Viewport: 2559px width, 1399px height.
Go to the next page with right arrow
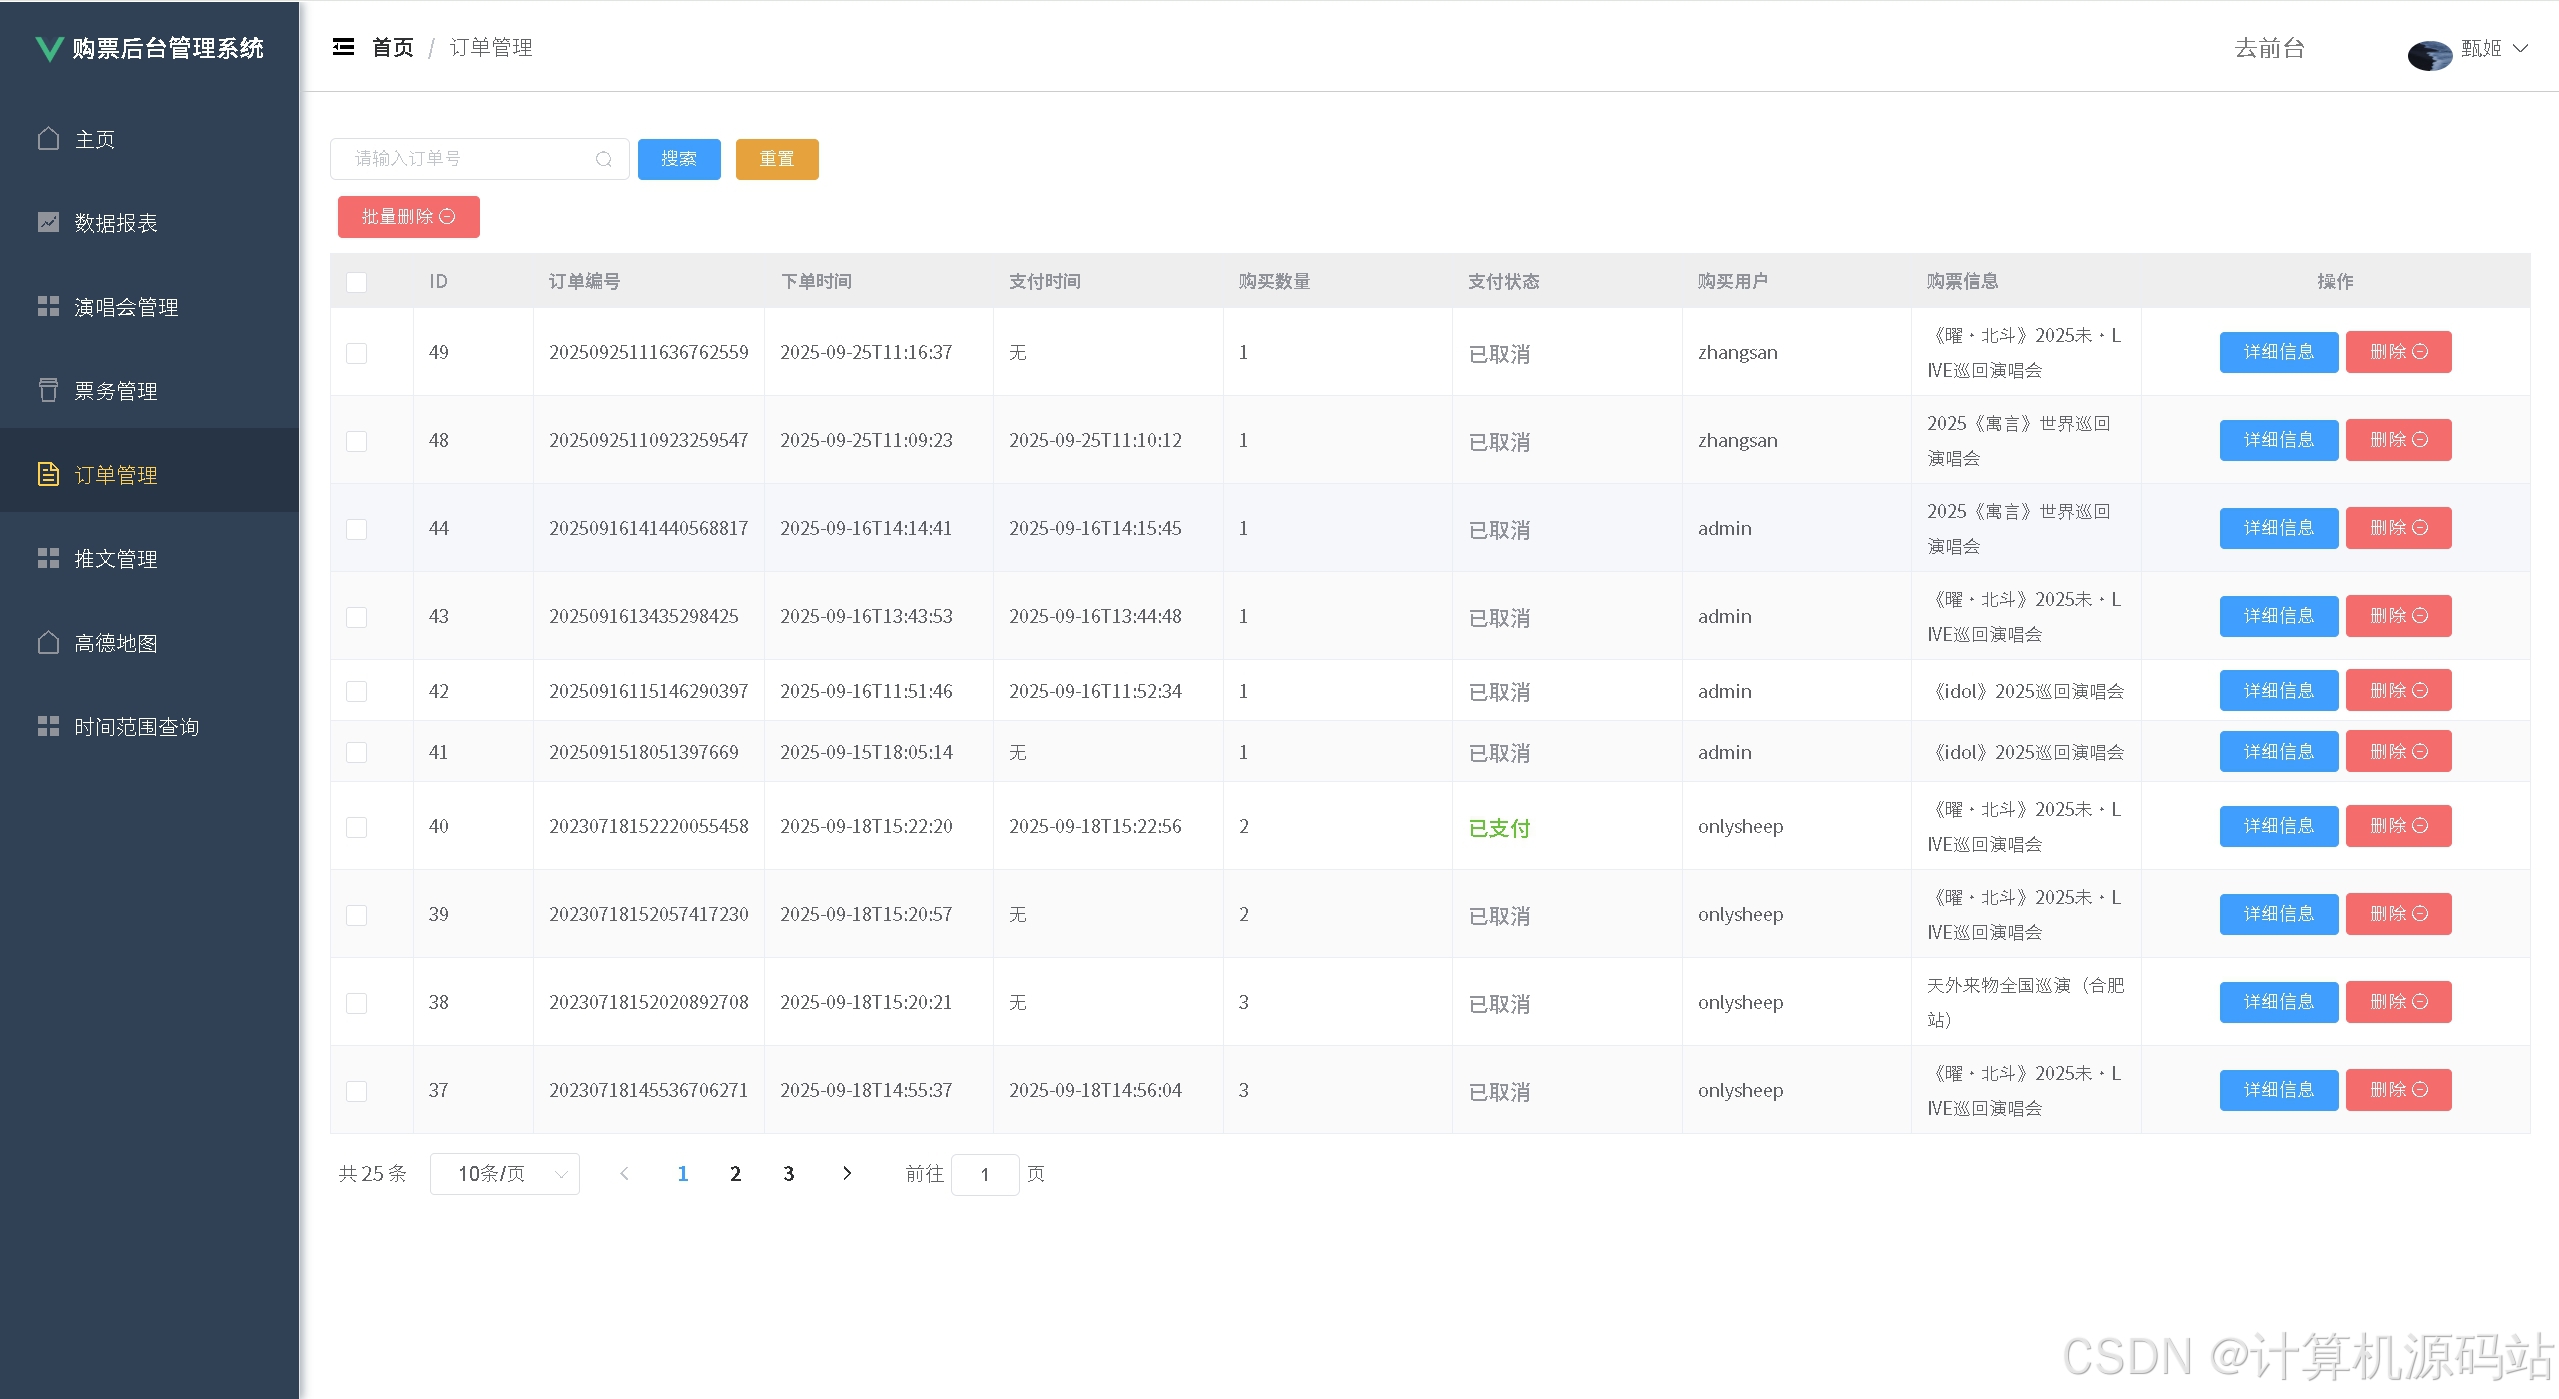pos(847,1173)
